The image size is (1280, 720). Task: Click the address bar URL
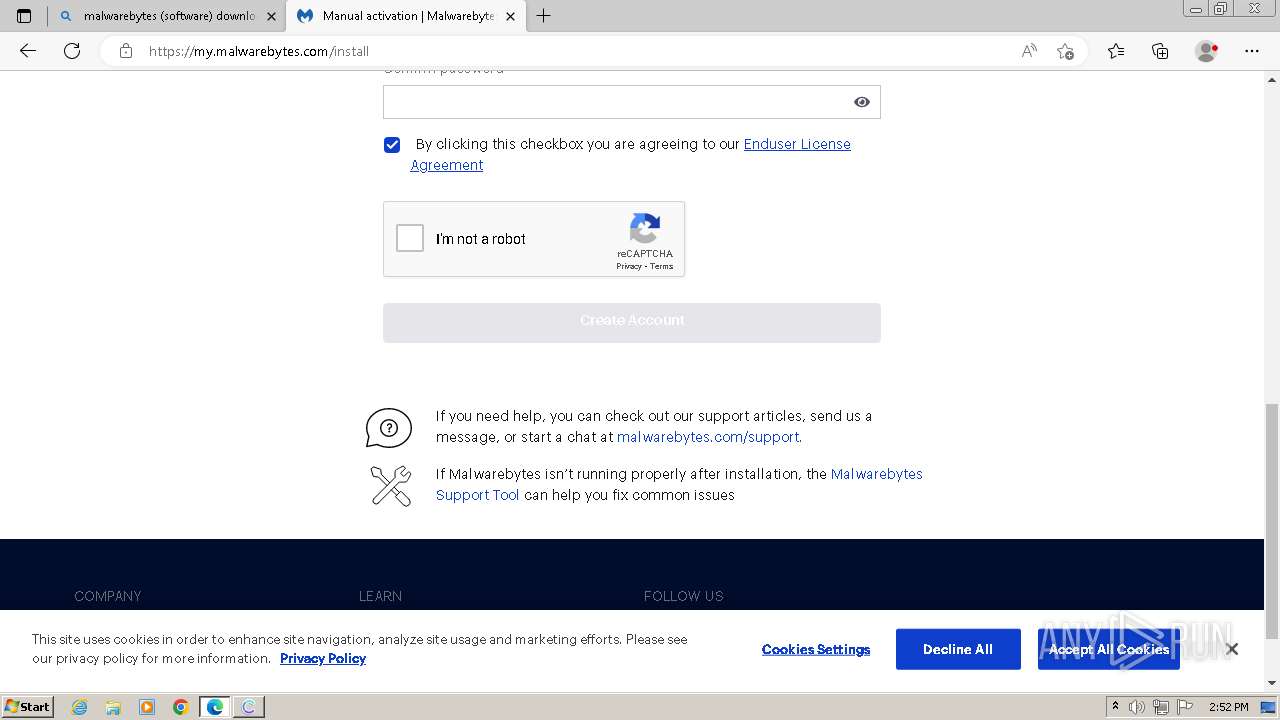259,51
